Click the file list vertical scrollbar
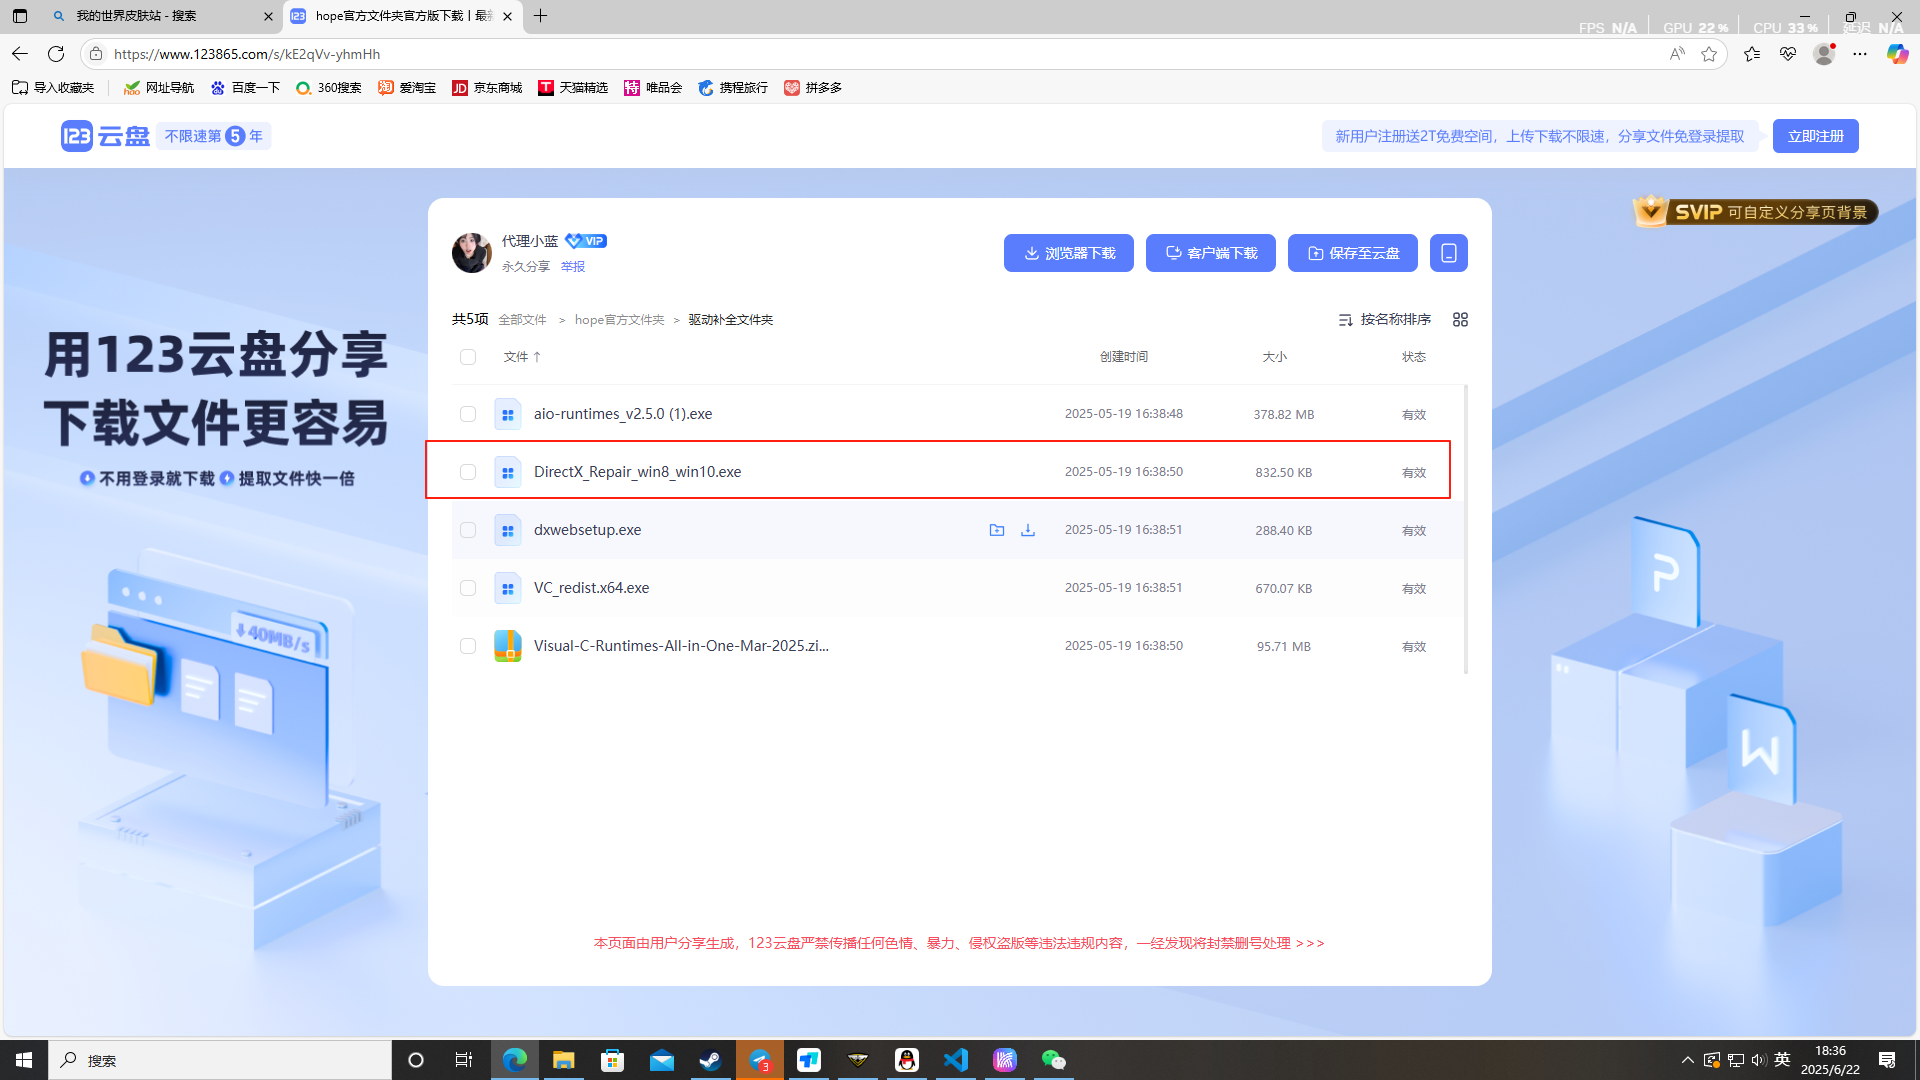 [x=1466, y=529]
